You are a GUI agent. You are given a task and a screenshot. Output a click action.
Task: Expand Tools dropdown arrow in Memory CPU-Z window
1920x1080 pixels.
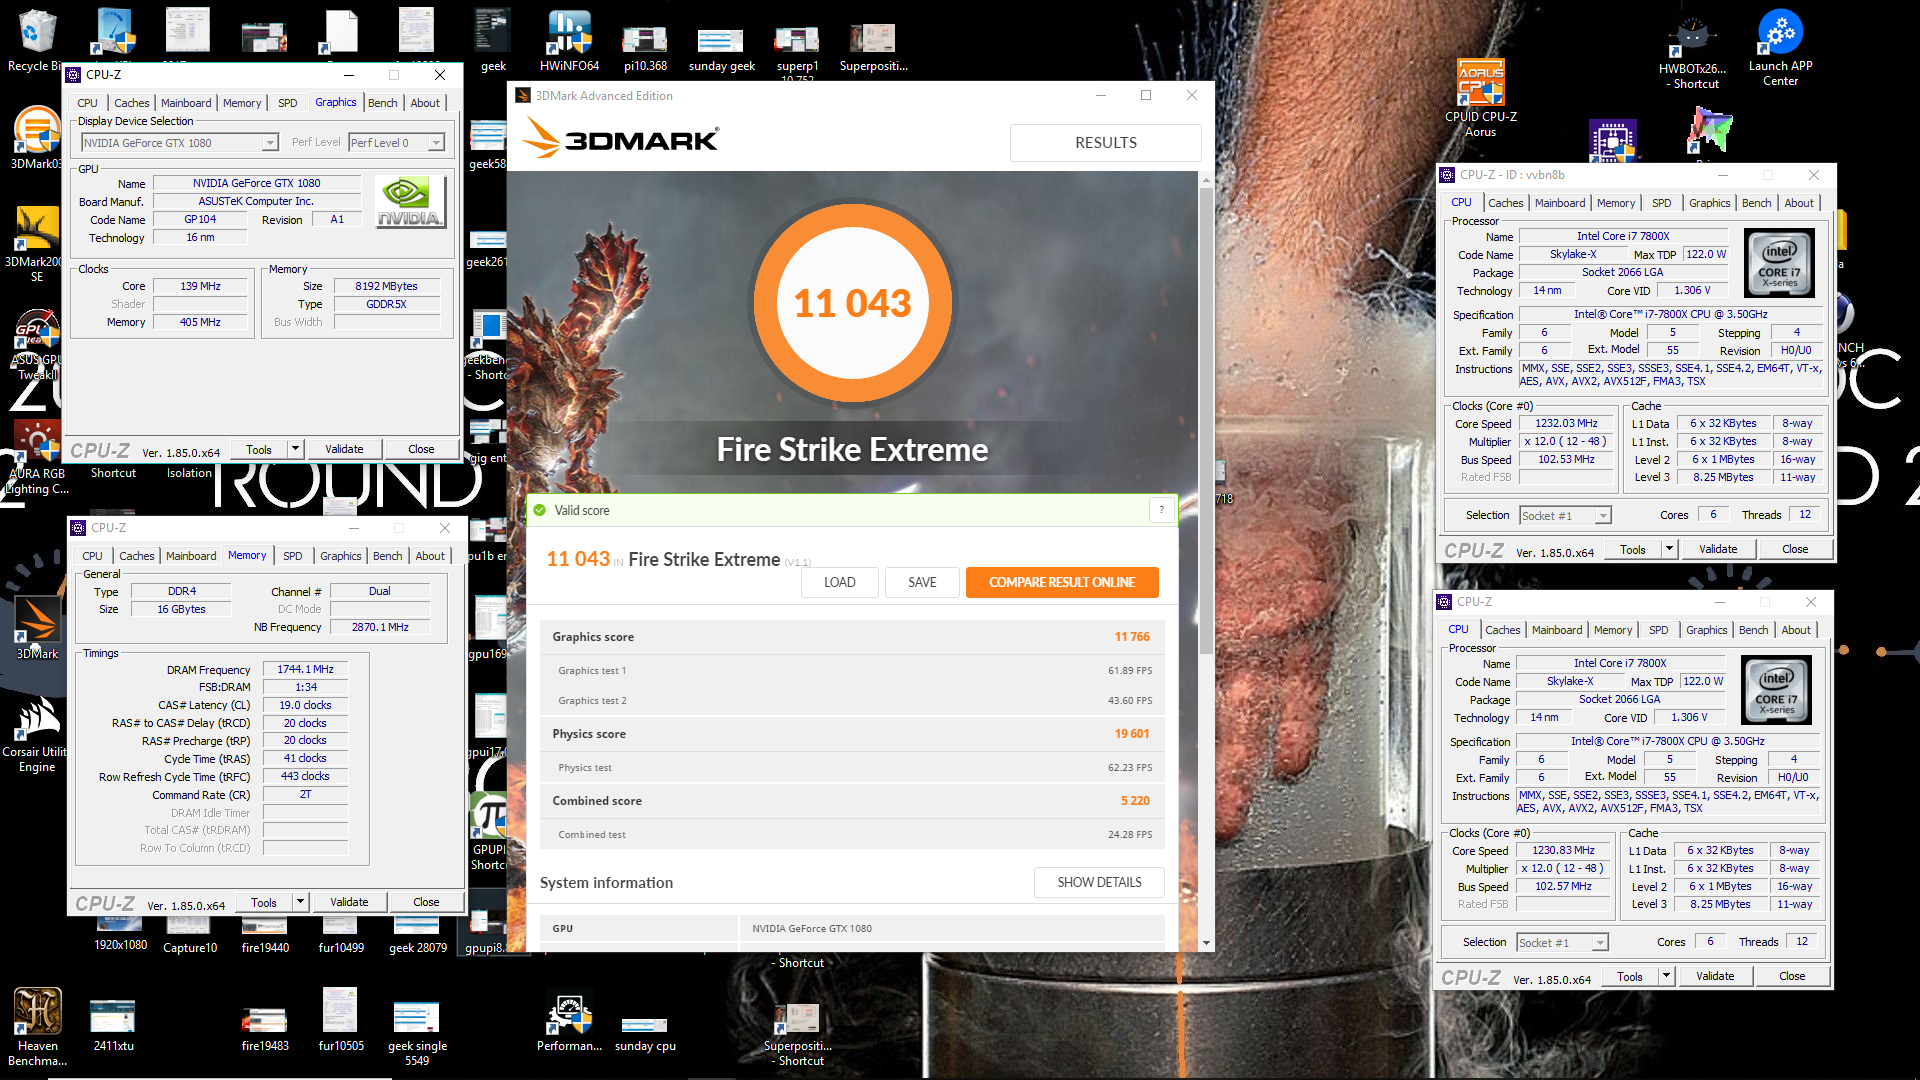click(301, 902)
